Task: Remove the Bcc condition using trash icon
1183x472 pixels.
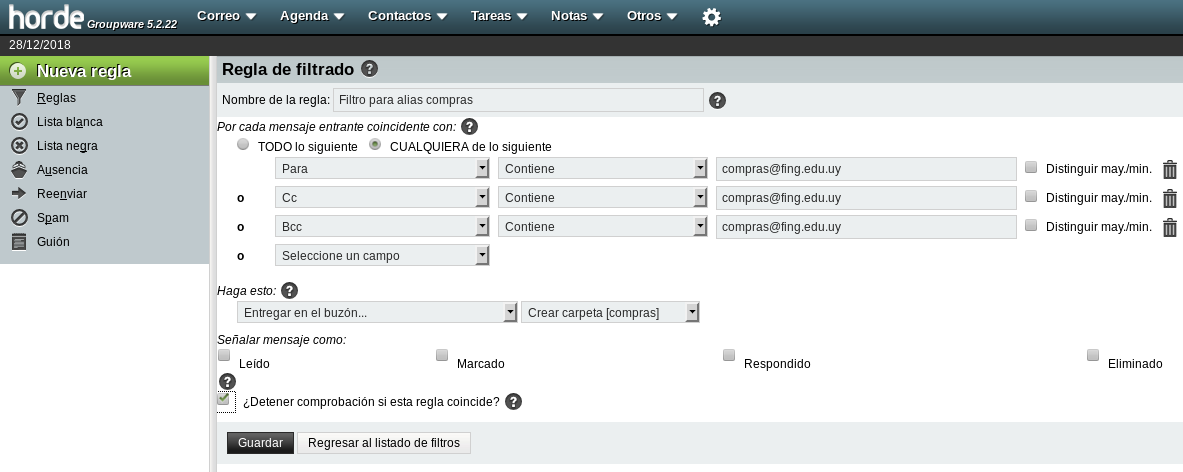Action: click(x=1169, y=228)
